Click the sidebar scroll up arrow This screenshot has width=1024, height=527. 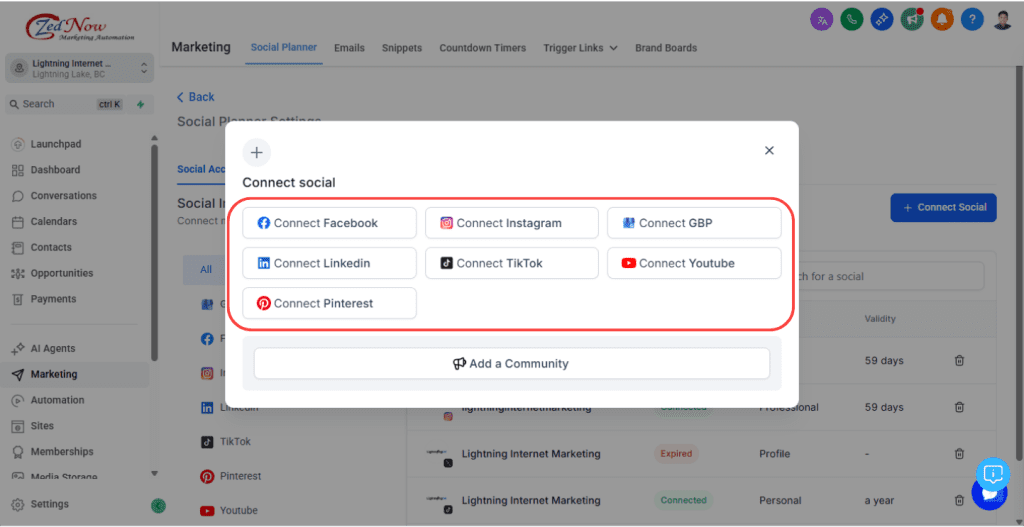[x=155, y=138]
